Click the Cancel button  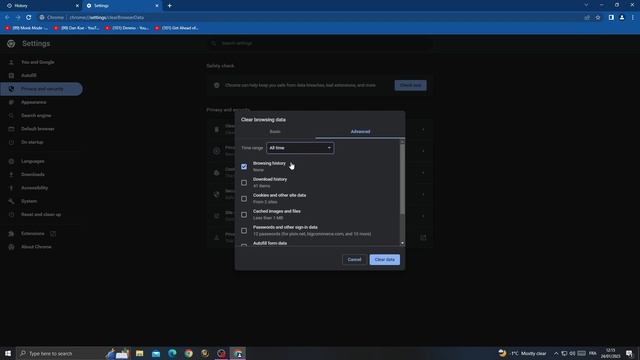click(354, 260)
